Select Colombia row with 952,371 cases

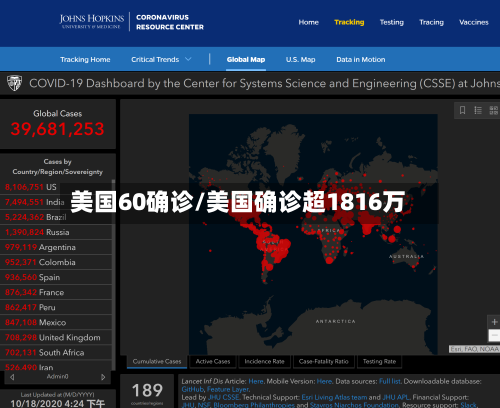(x=56, y=262)
